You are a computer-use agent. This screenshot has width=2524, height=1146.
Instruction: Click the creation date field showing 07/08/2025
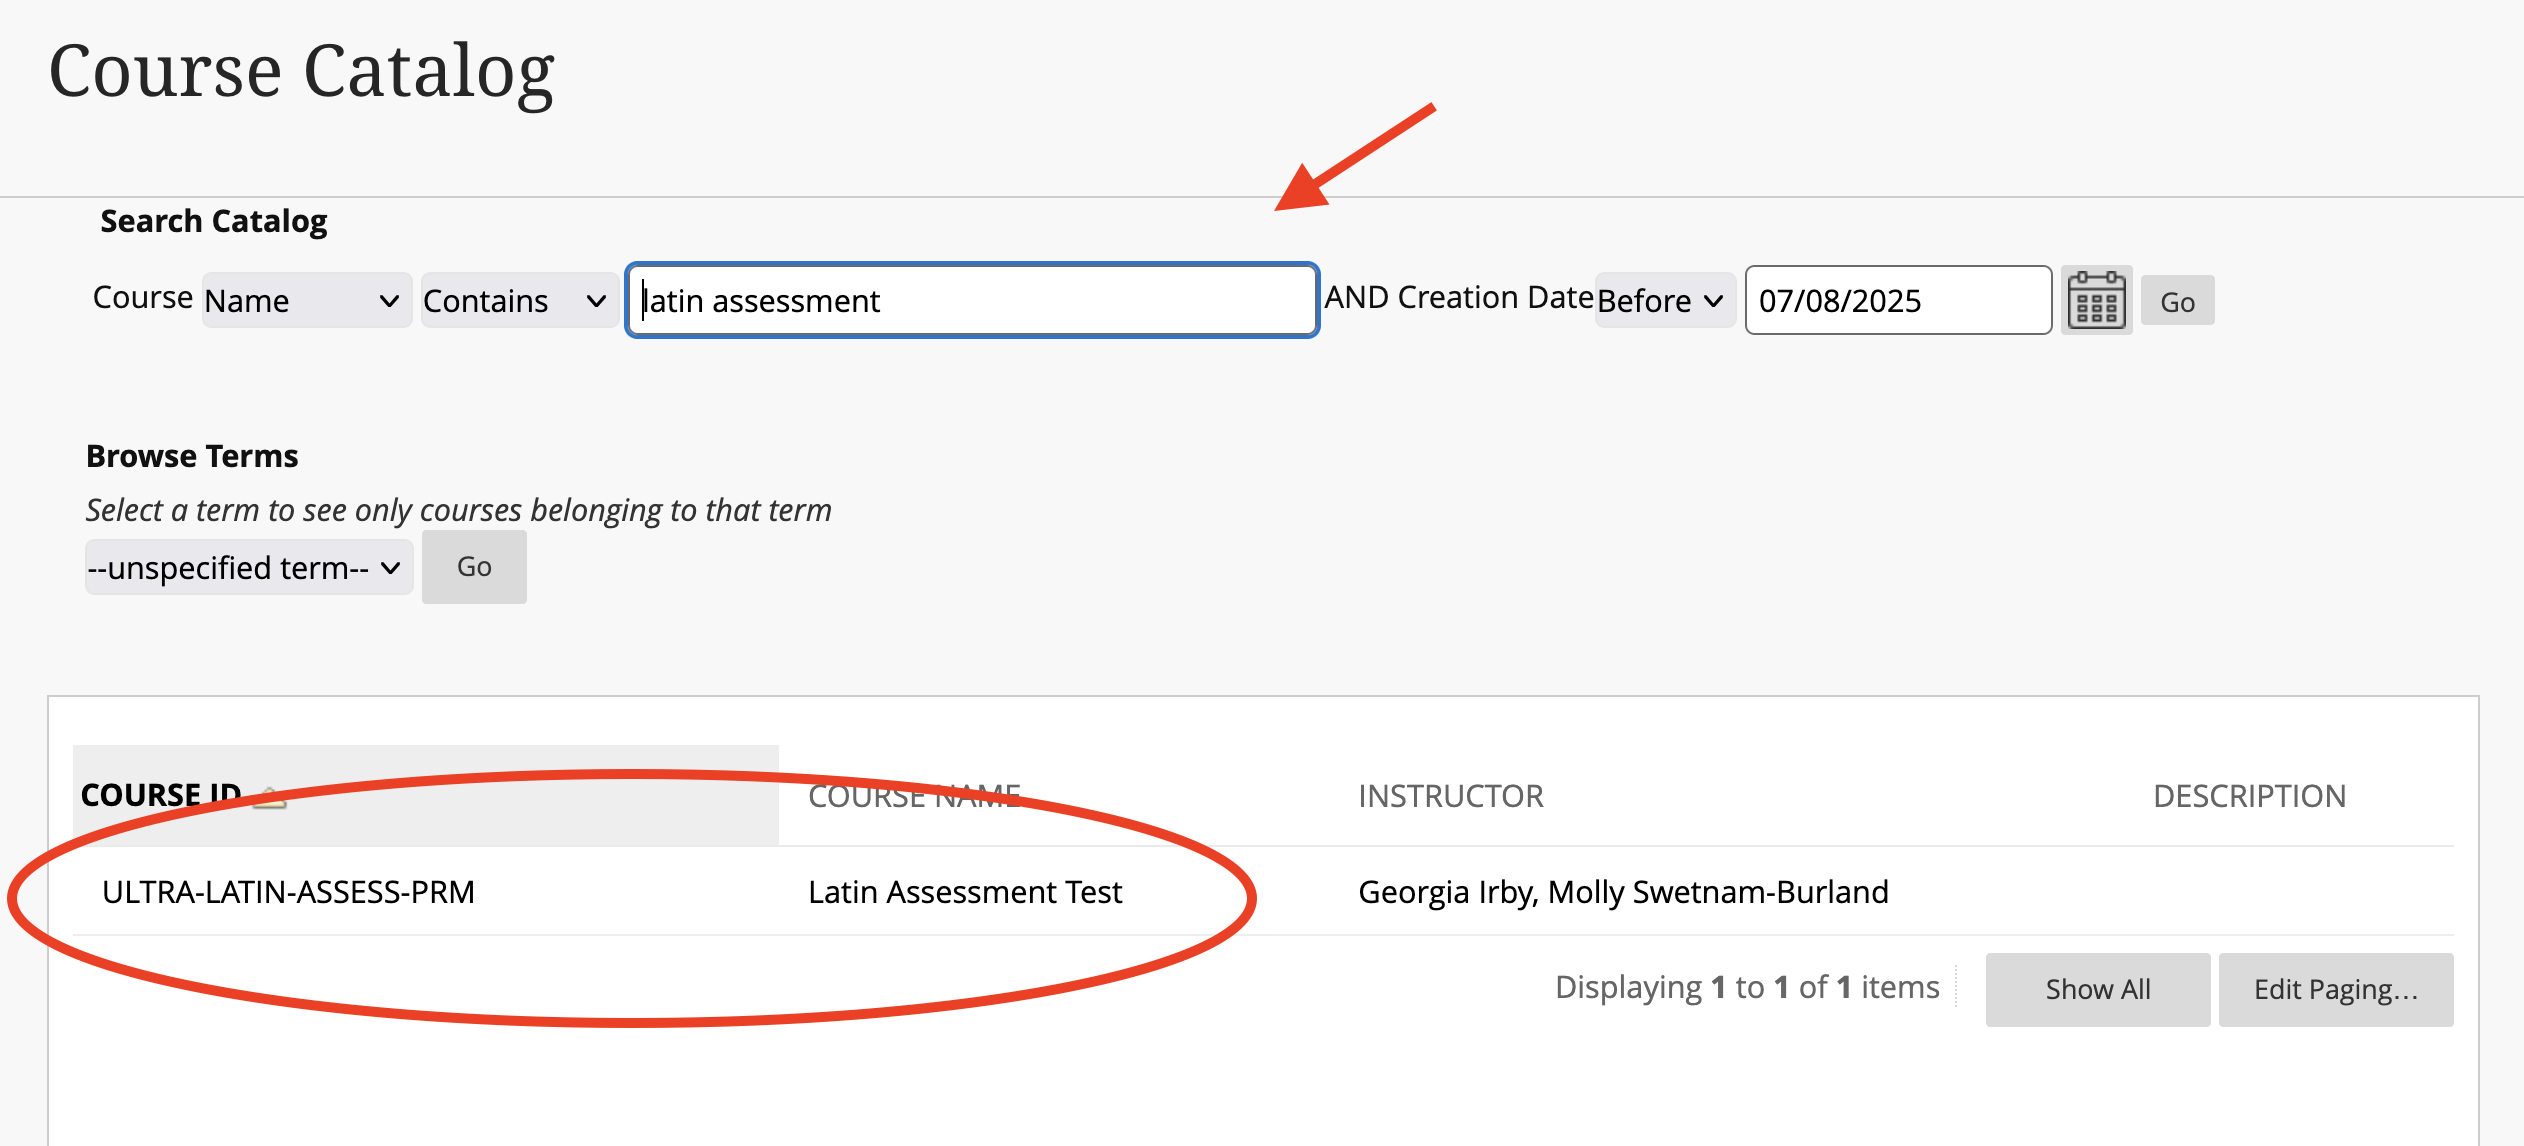[1897, 300]
